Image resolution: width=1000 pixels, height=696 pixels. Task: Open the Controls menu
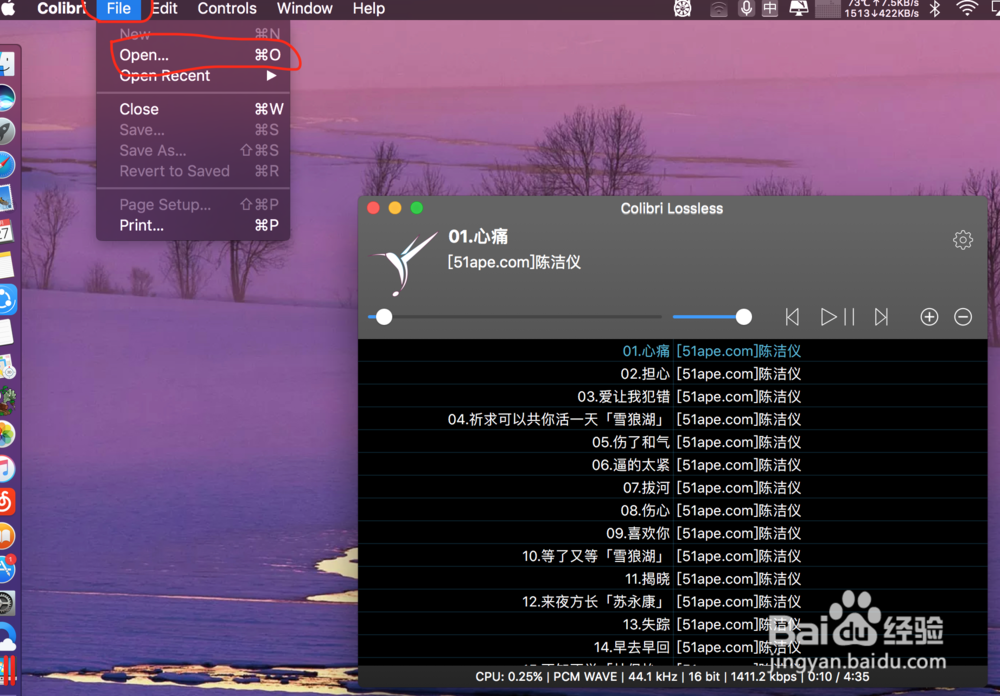pyautogui.click(x=227, y=9)
